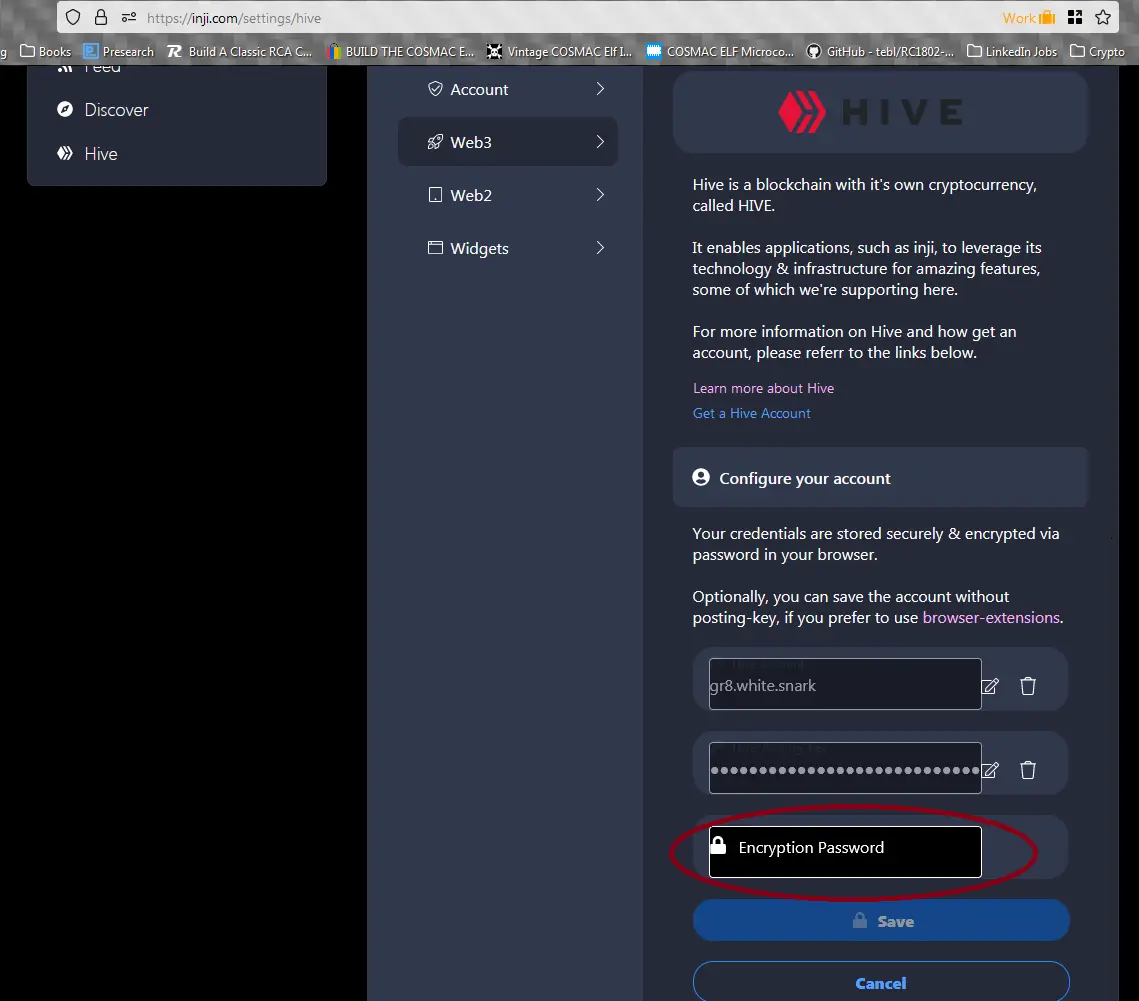Open GitHub tebl/RC1802 bookmark

(880, 52)
